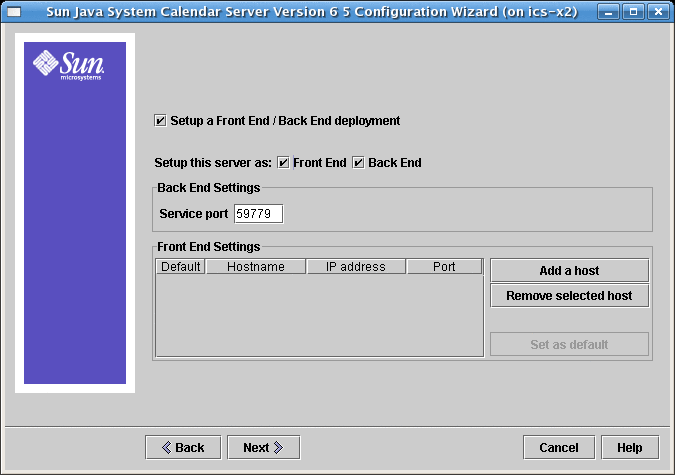
Task: Proceed with the Next button
Action: (263, 447)
